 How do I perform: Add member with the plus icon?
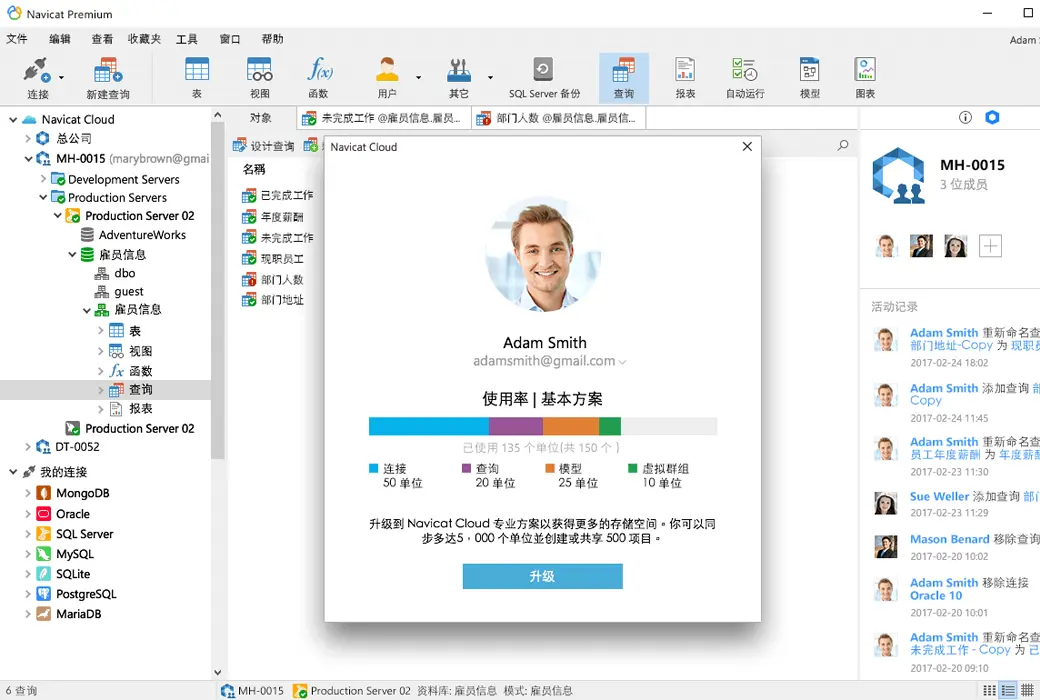[x=990, y=246]
